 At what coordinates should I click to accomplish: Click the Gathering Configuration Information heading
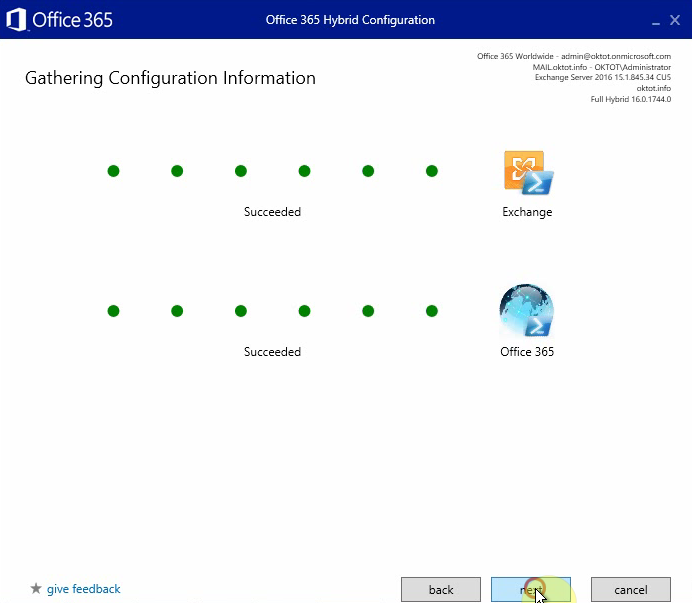pyautogui.click(x=170, y=79)
